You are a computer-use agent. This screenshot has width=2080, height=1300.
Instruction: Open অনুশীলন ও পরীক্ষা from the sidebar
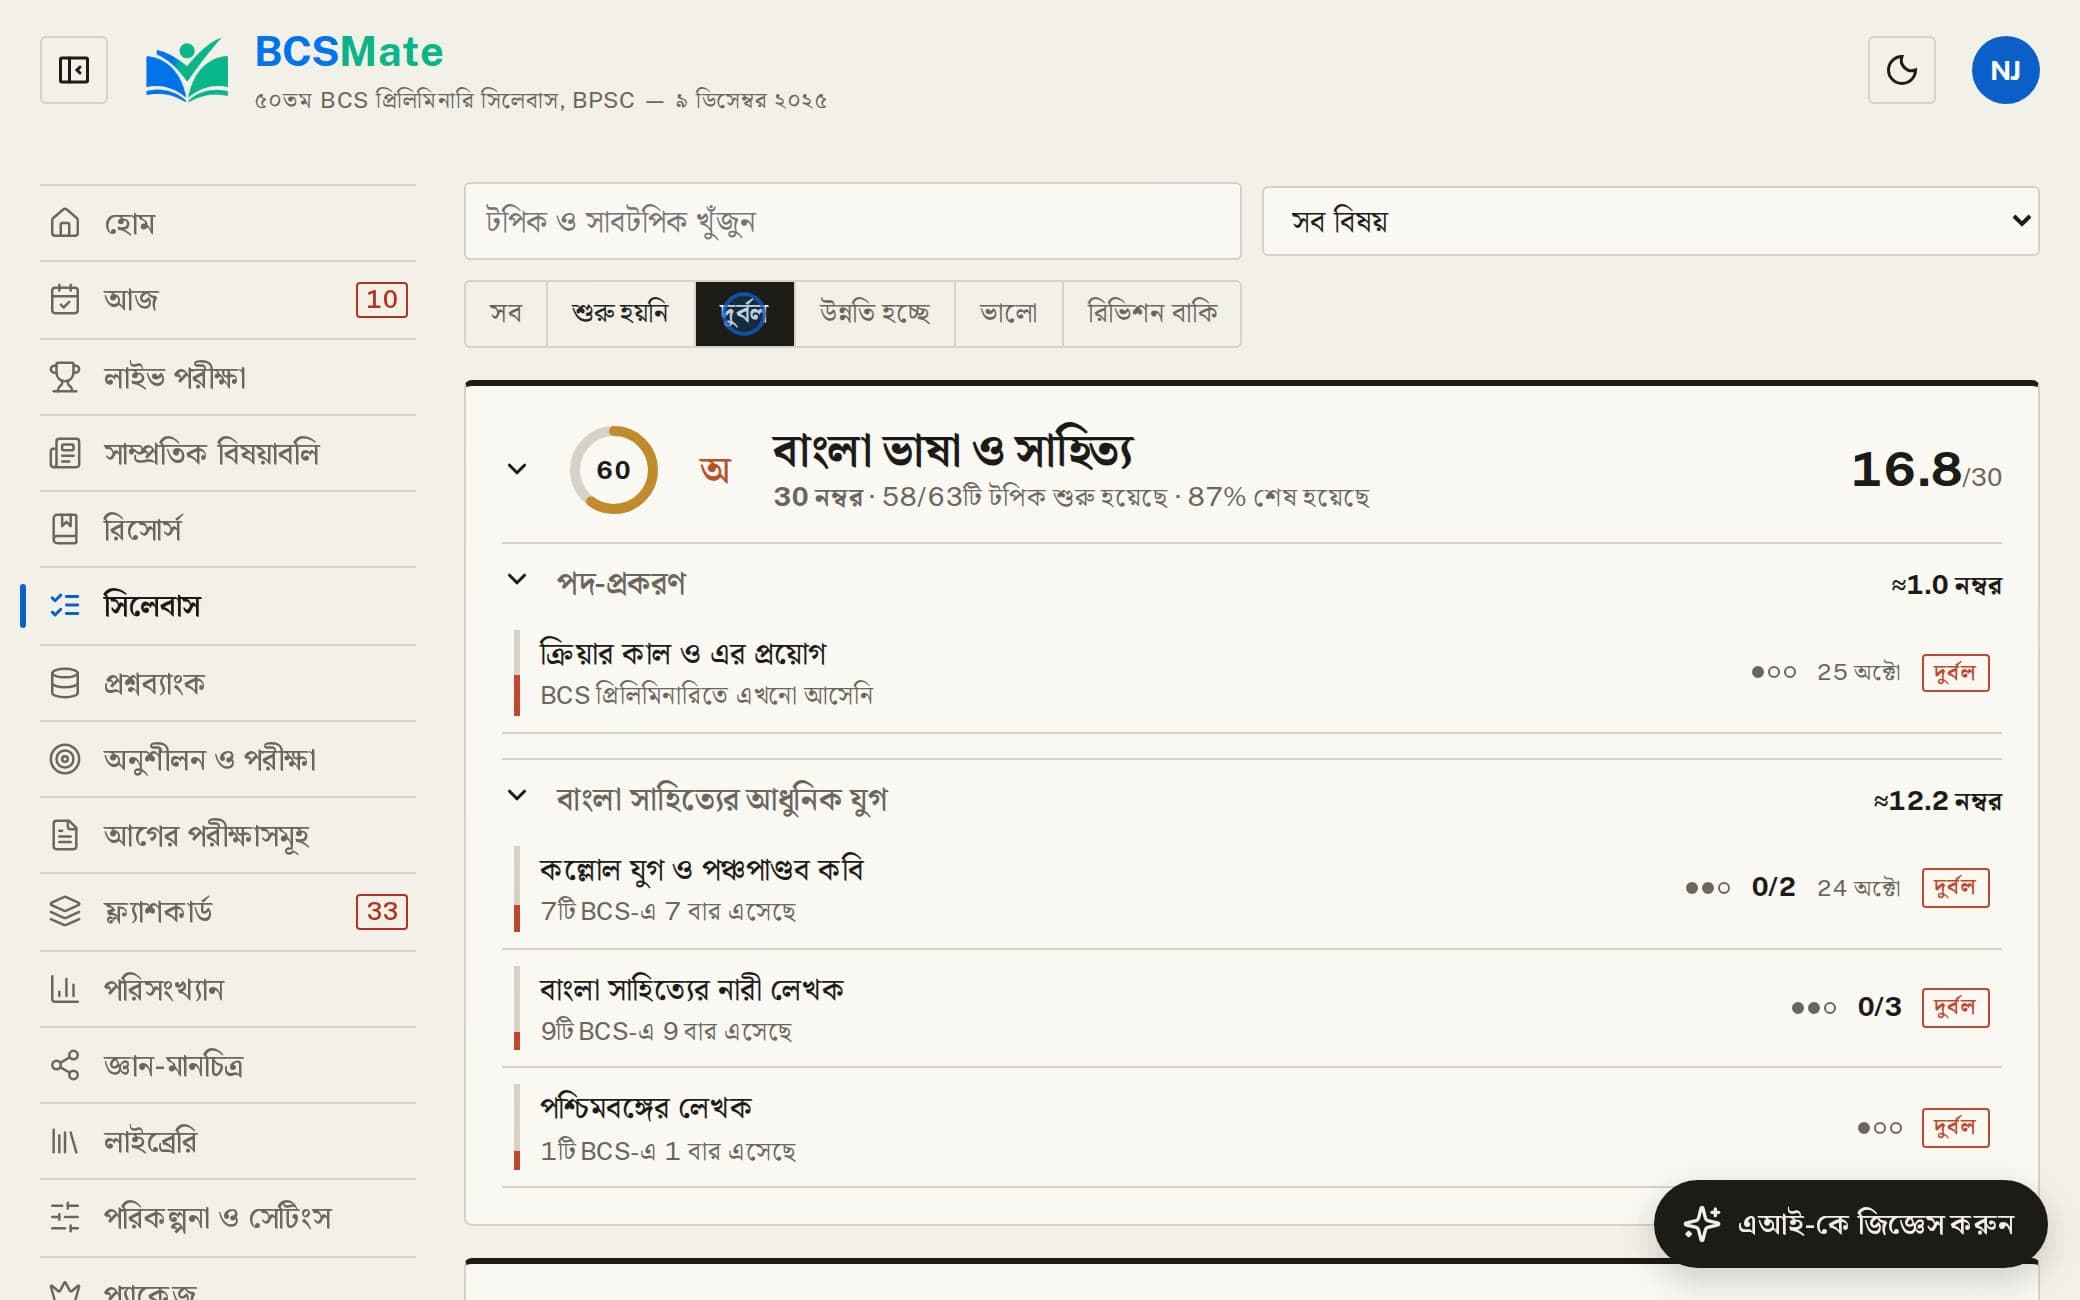[228, 759]
